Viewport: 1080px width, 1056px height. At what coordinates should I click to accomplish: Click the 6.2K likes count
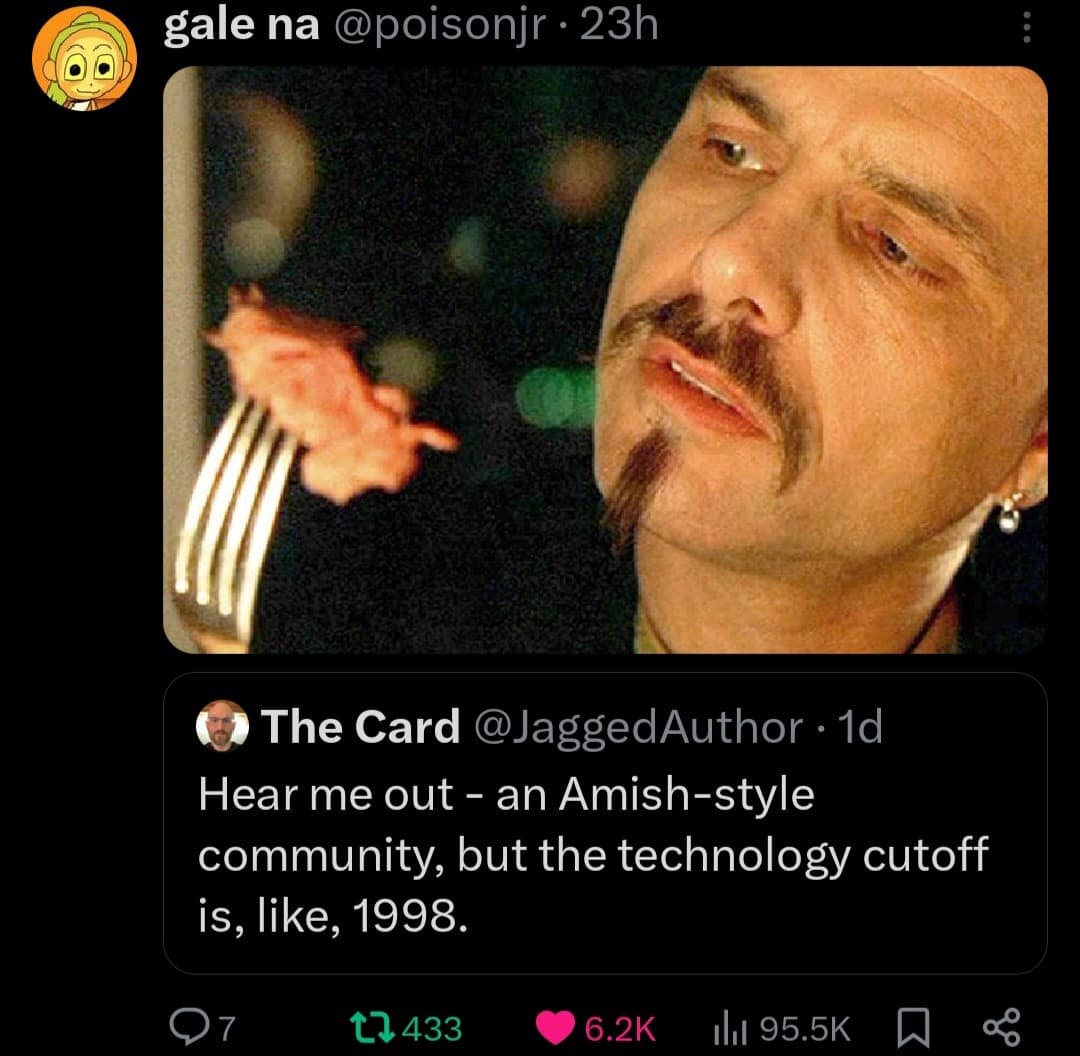(x=623, y=1028)
